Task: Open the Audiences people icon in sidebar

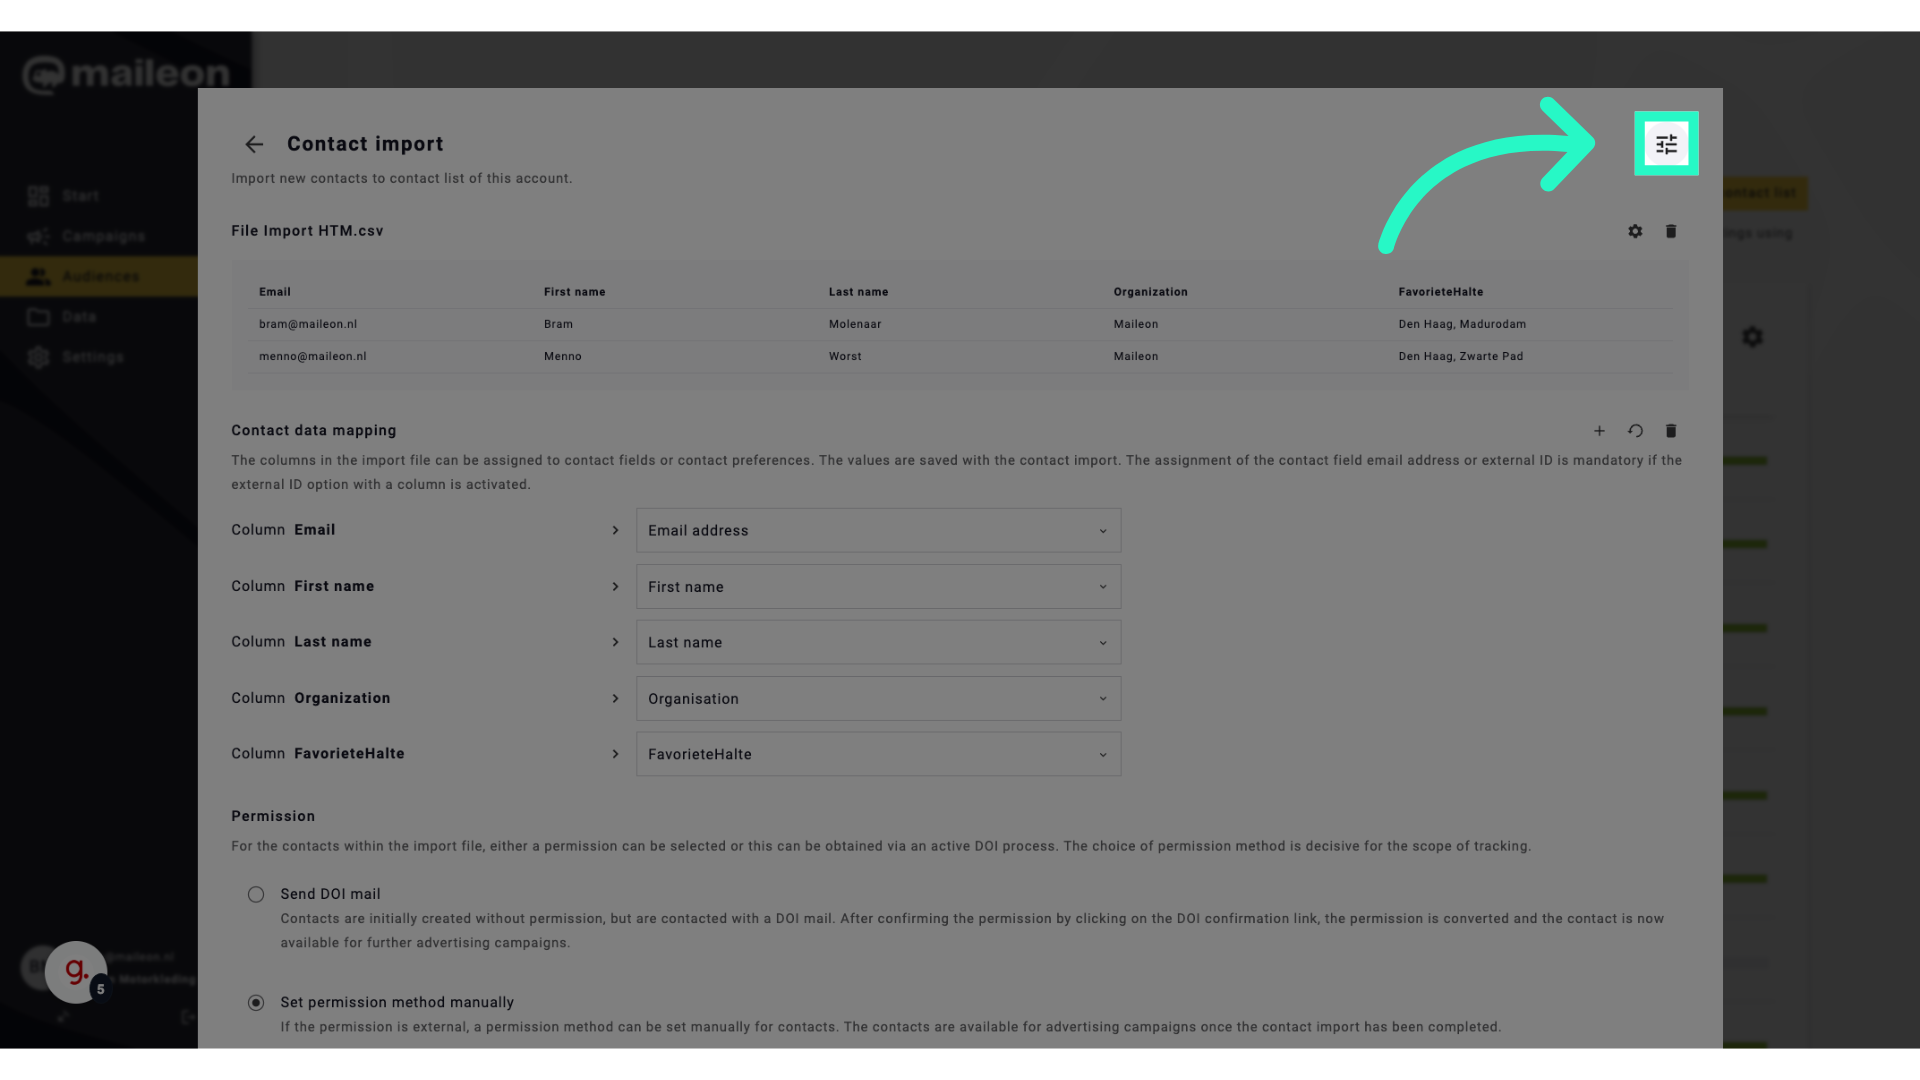Action: click(38, 276)
